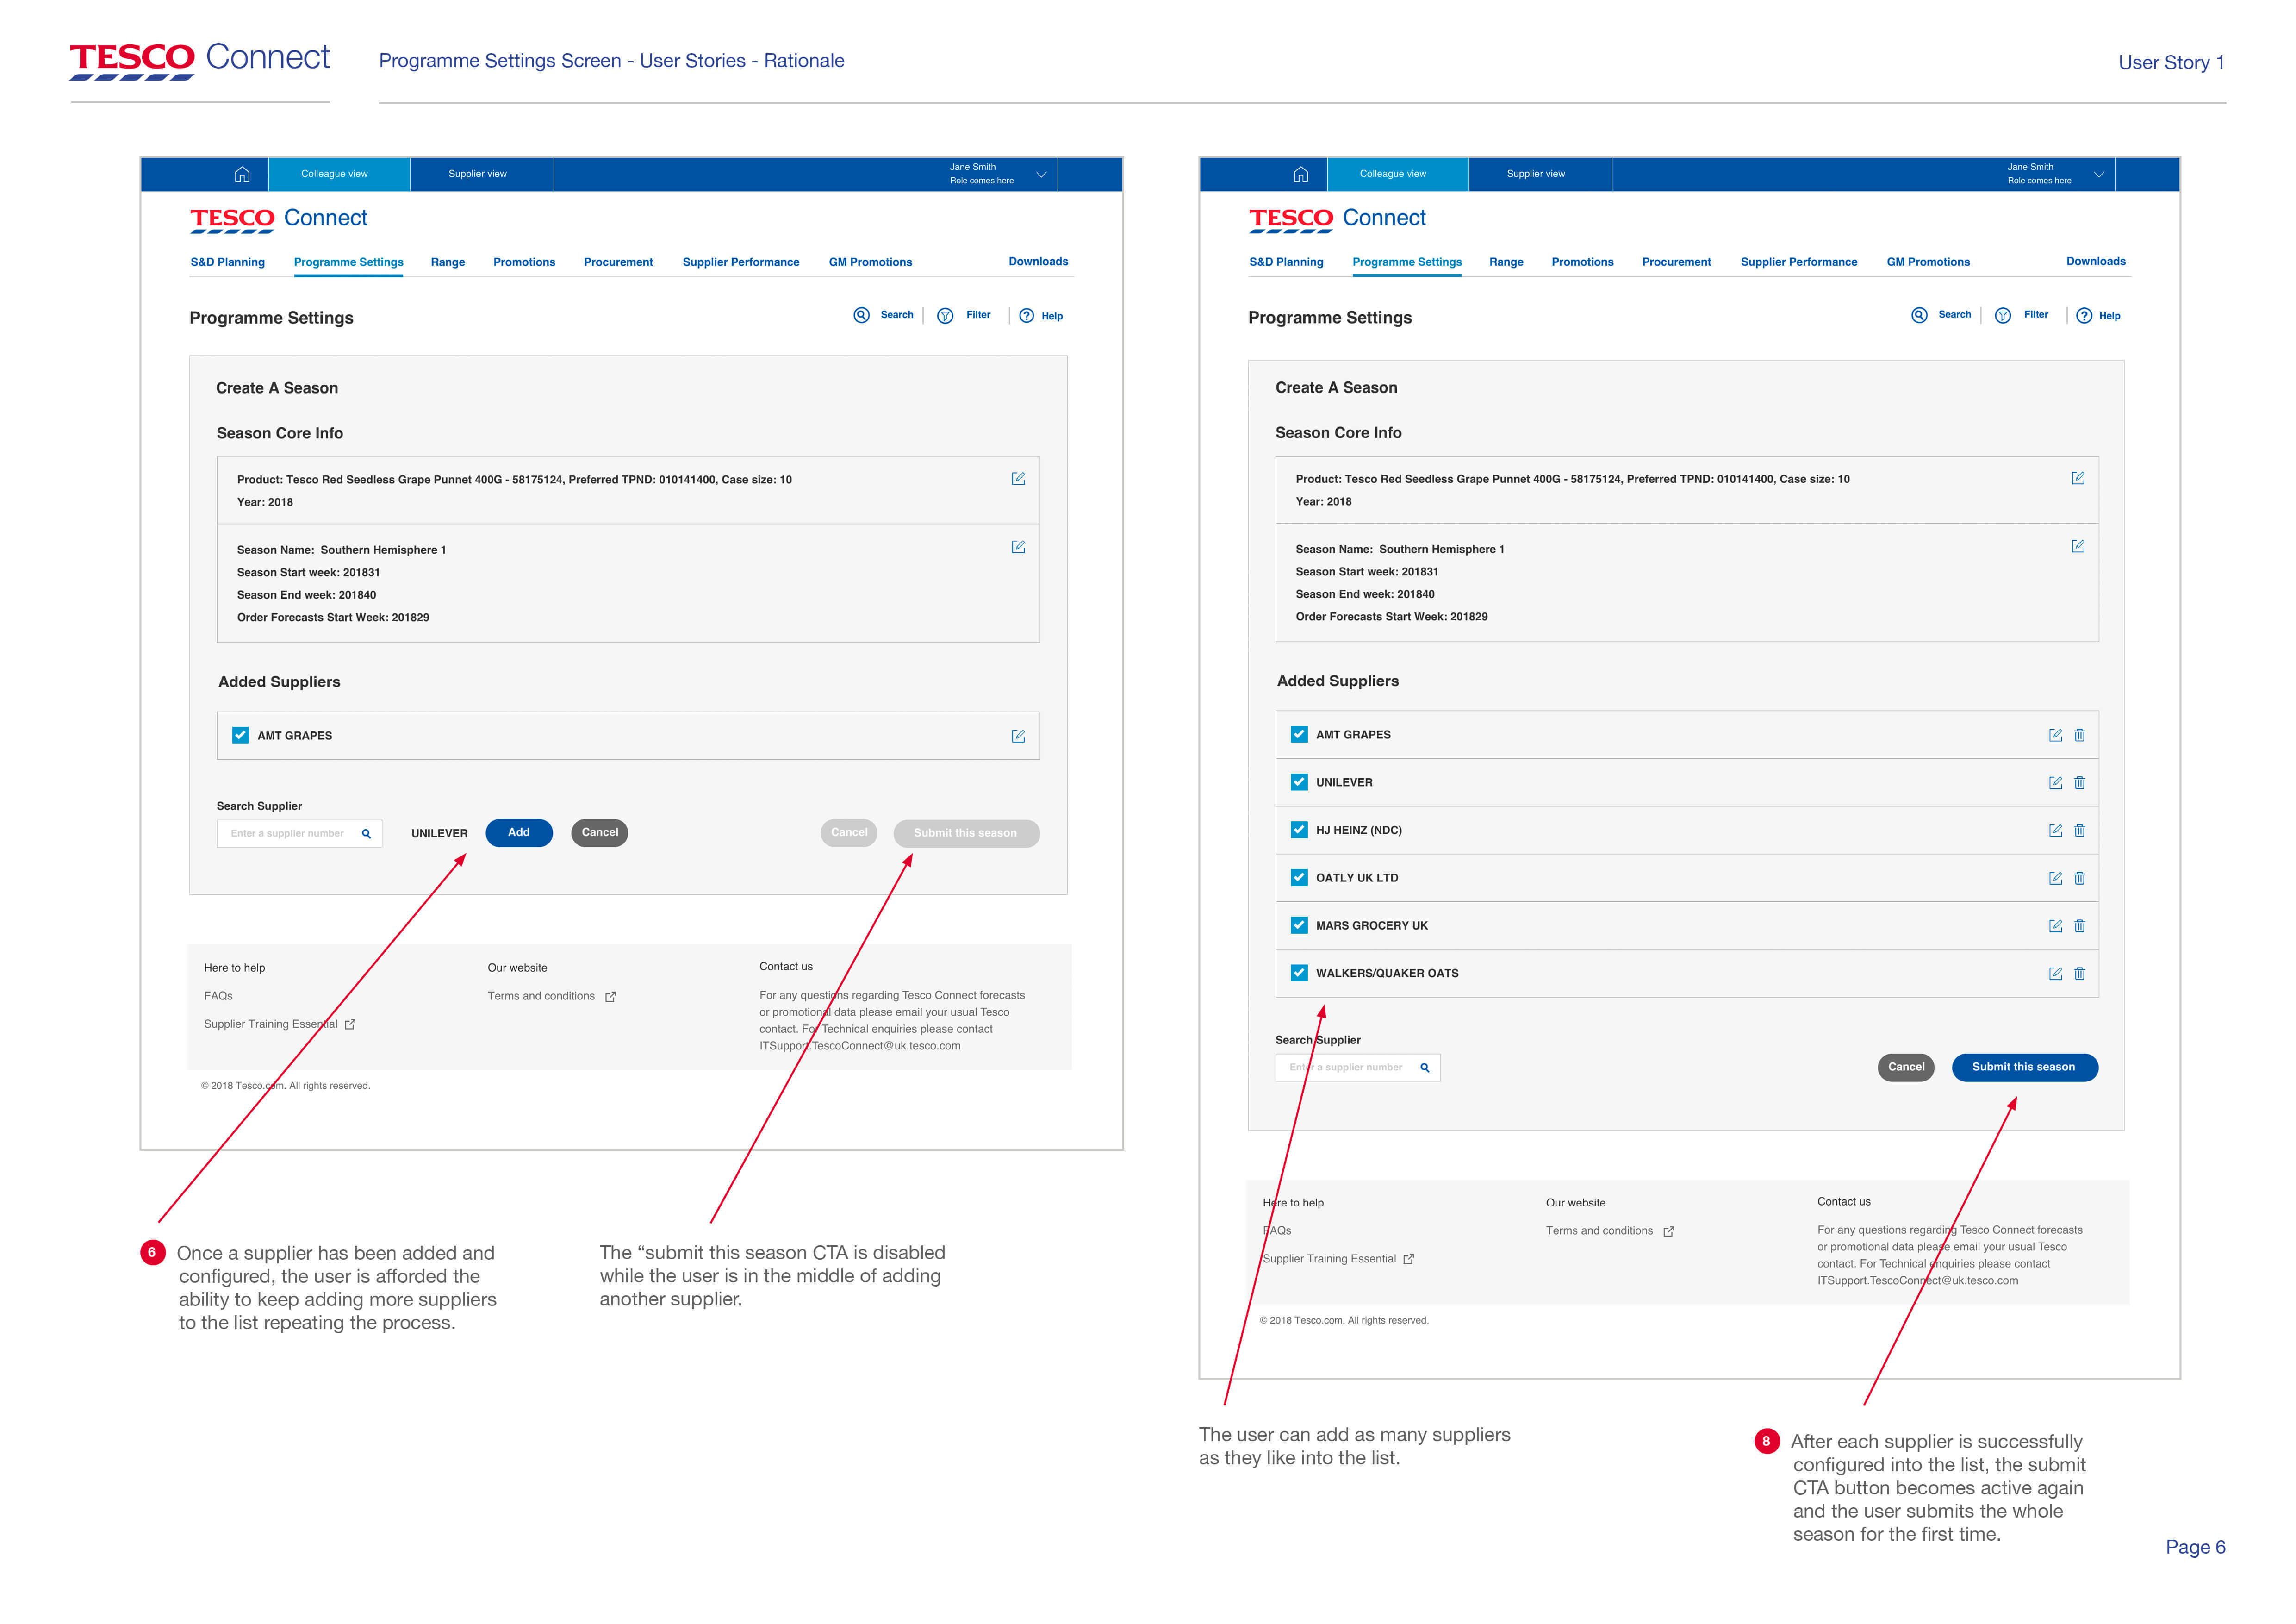The image size is (2296, 1624).
Task: Untick the MARS GROCERY UK checkbox
Action: point(1299,926)
